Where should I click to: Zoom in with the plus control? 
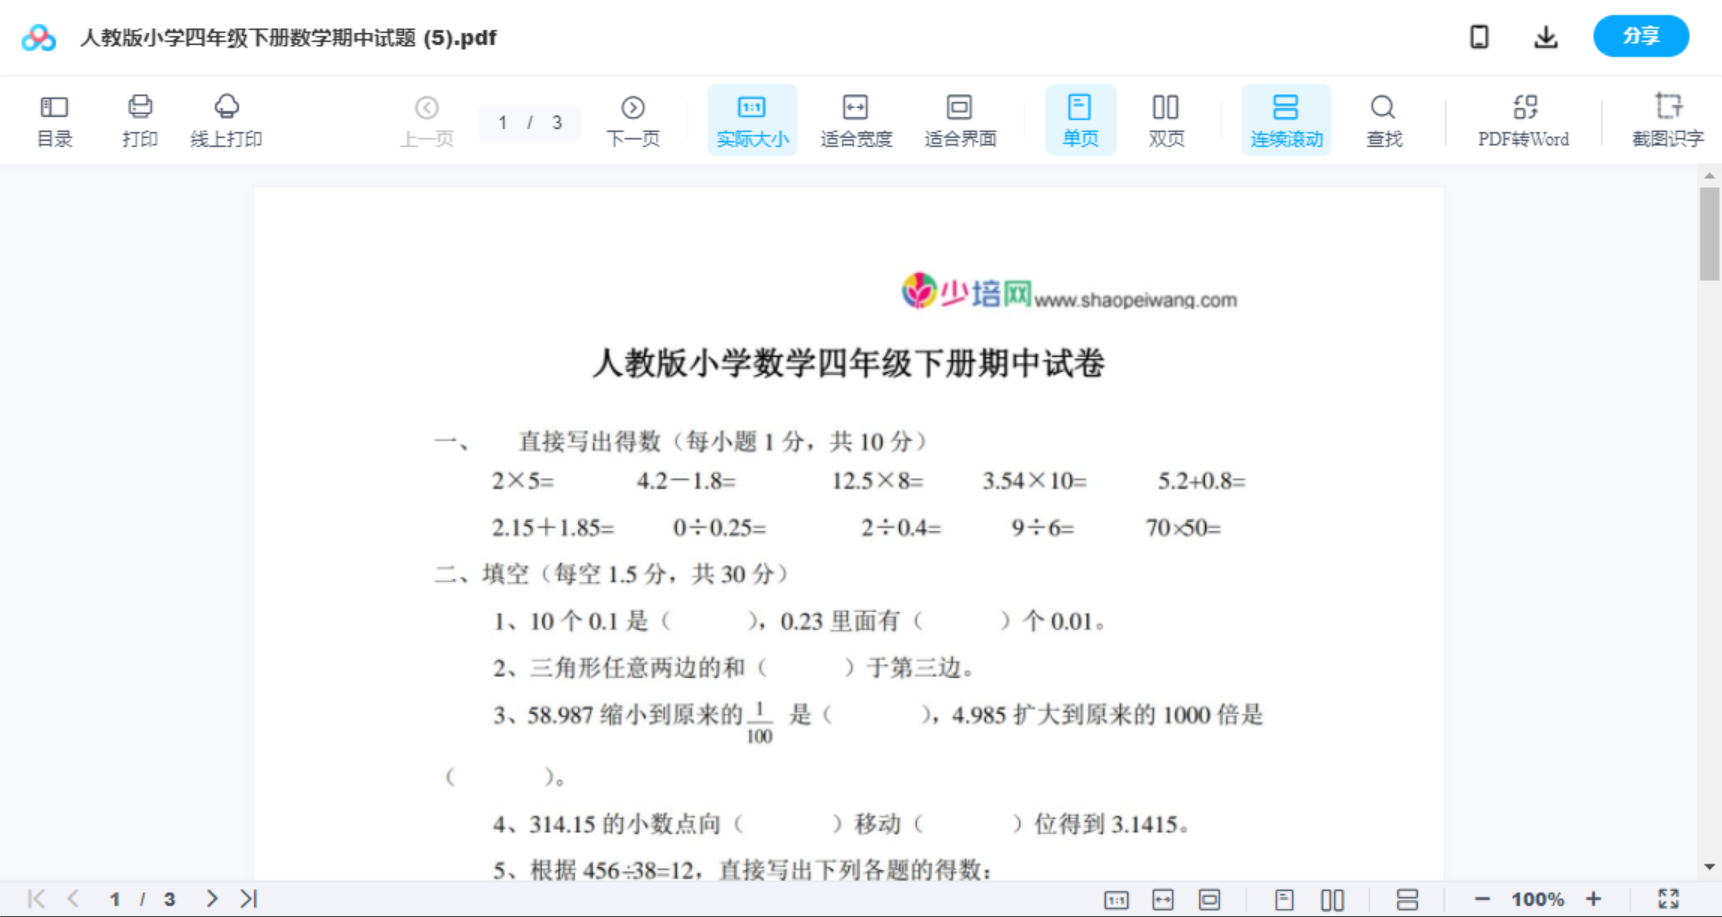point(1594,898)
